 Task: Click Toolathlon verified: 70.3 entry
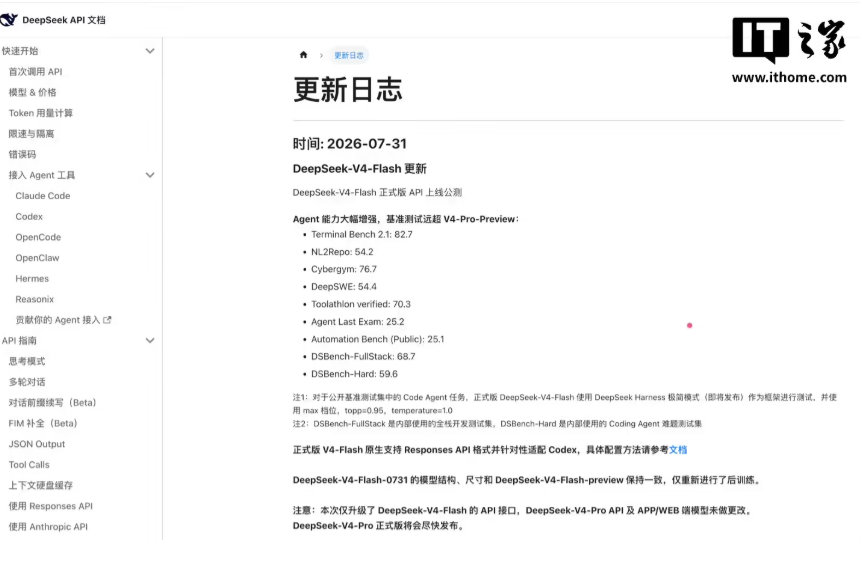click(361, 304)
